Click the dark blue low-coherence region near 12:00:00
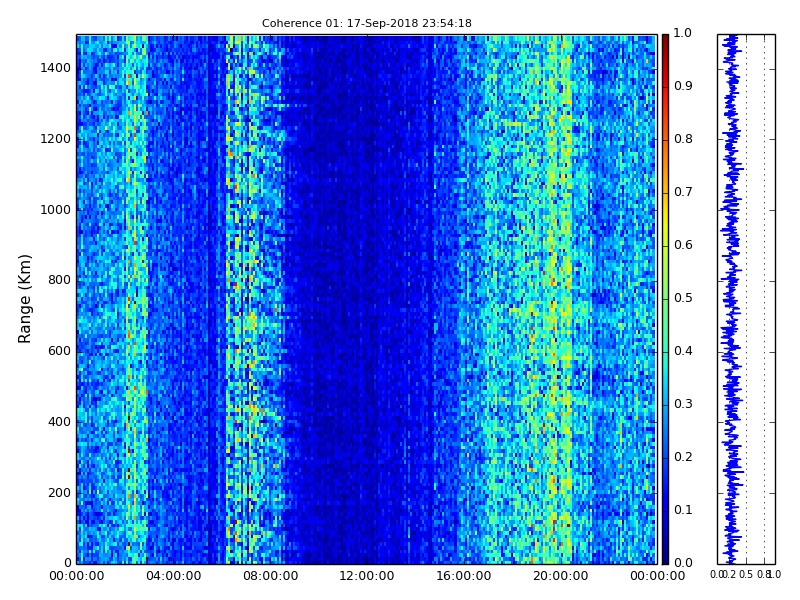Viewport: 800px width, 600px height. pos(357,299)
